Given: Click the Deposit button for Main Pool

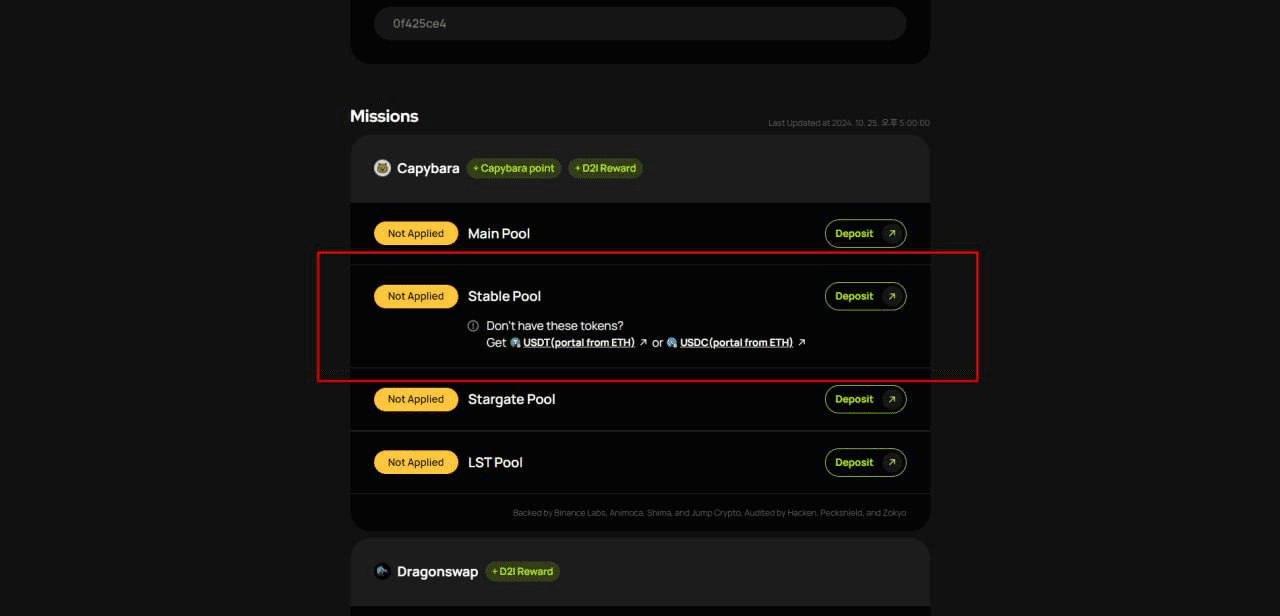Looking at the screenshot, I should (865, 233).
